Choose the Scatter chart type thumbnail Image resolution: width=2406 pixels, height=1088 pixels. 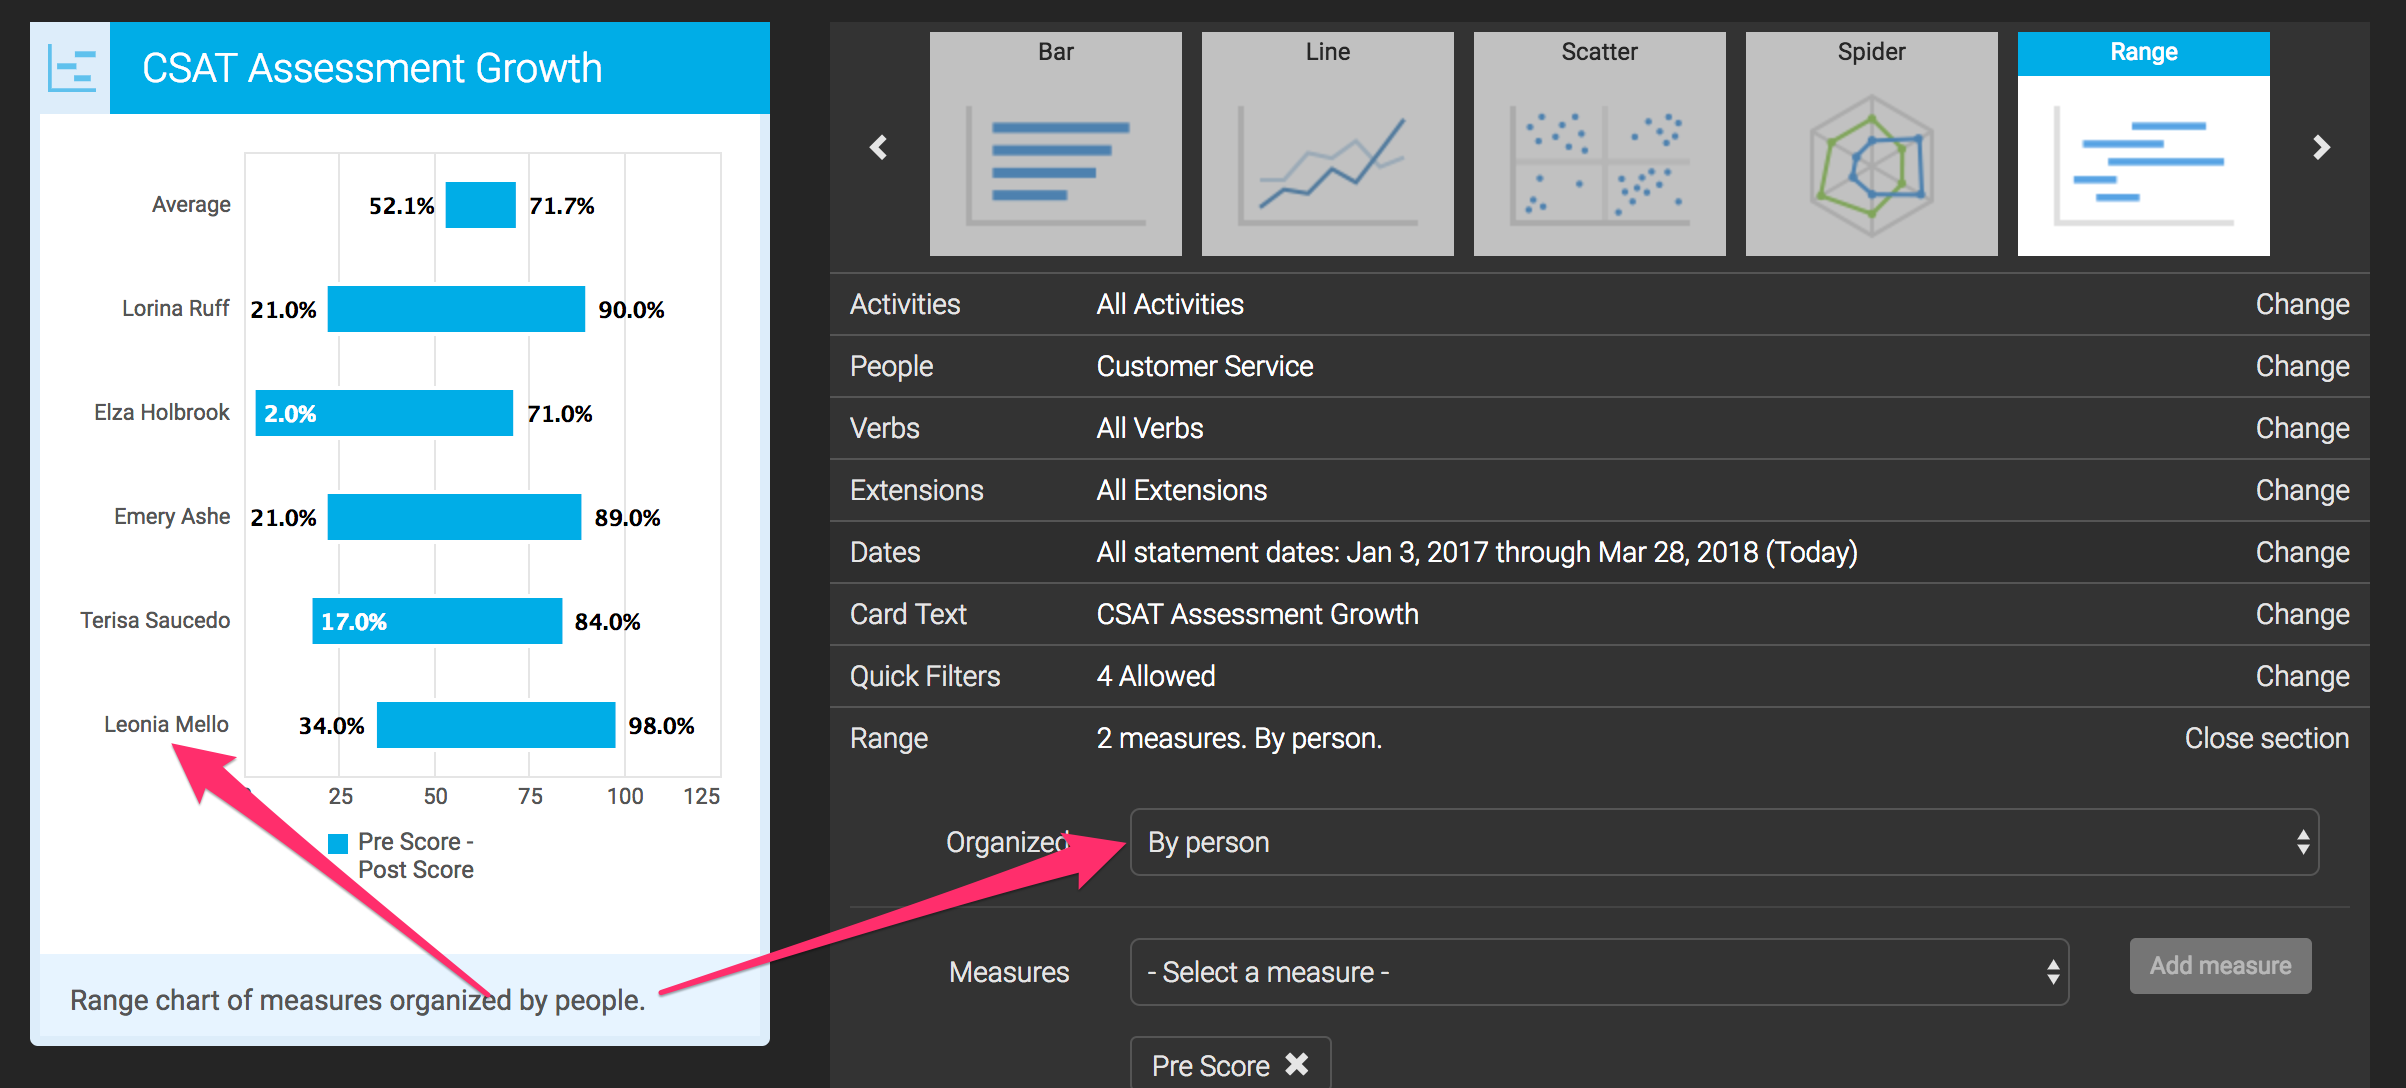pyautogui.click(x=1599, y=144)
